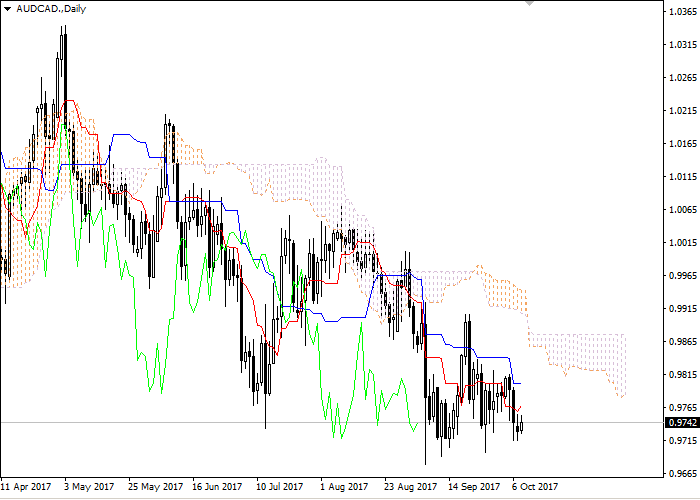Click the 0.9865 price axis label
The height and width of the screenshot is (500, 700).
pos(683,342)
